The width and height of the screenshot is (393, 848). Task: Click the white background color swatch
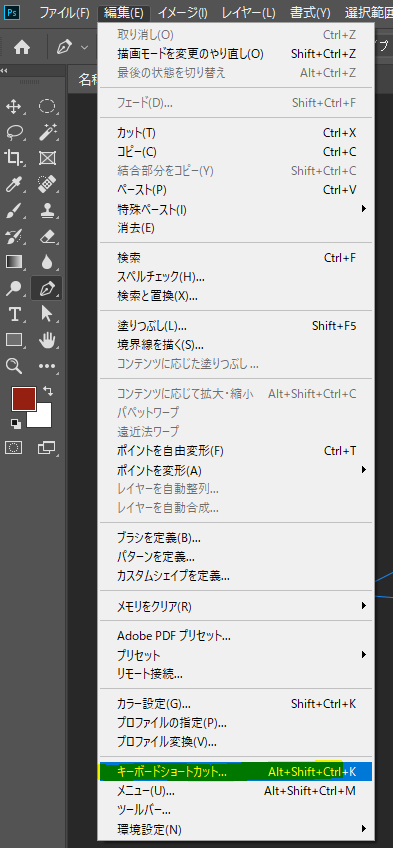43,419
